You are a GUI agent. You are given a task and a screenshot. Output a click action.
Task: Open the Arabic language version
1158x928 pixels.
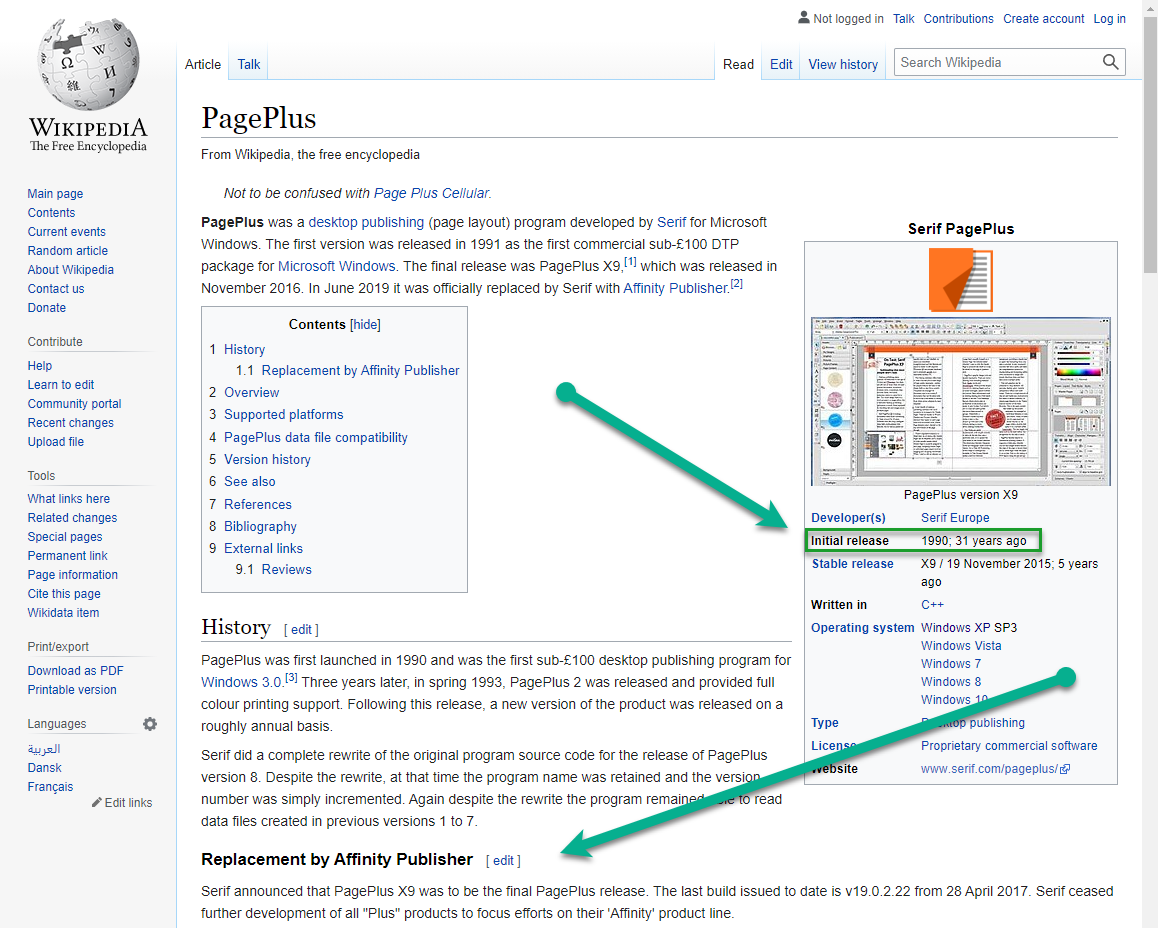tap(44, 749)
